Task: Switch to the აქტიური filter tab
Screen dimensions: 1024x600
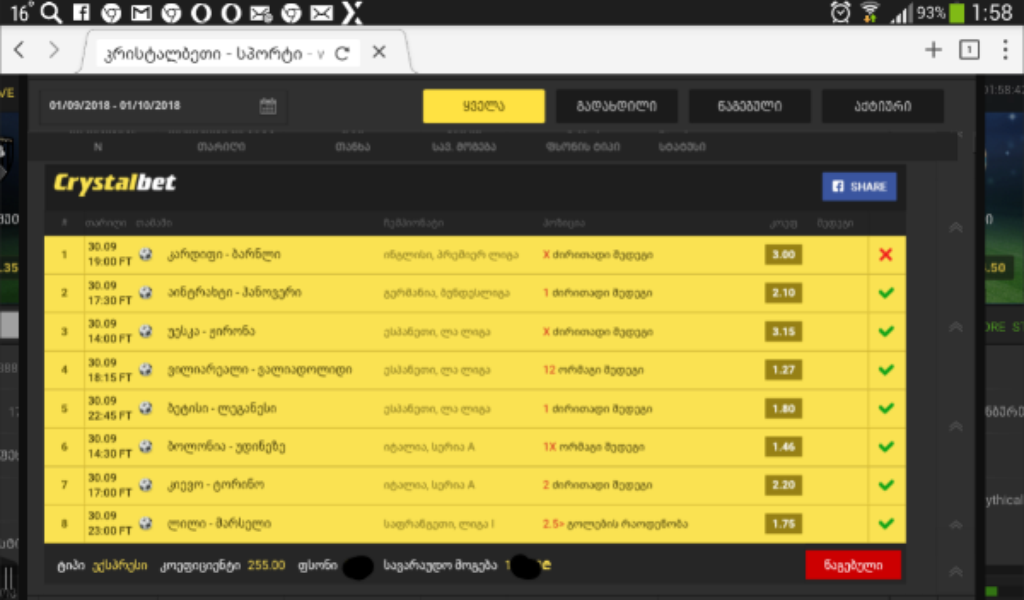Action: point(882,106)
